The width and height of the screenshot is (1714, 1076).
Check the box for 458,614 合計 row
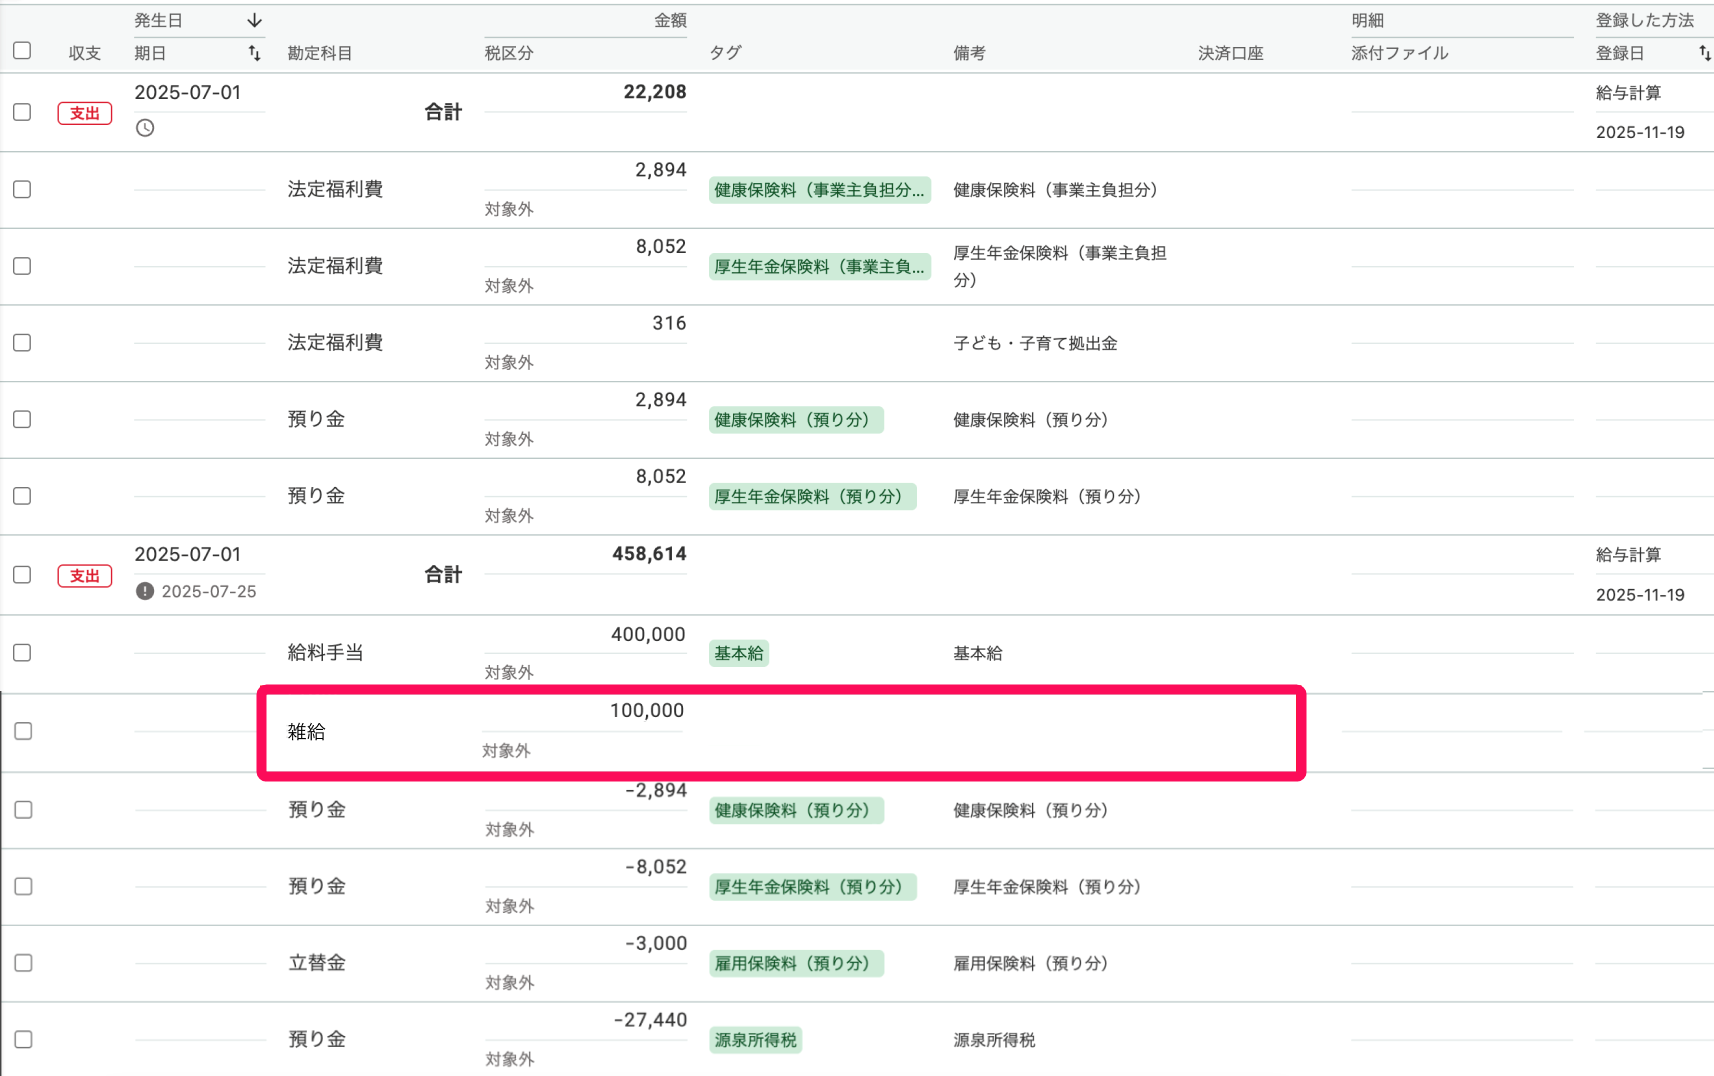(x=22, y=575)
